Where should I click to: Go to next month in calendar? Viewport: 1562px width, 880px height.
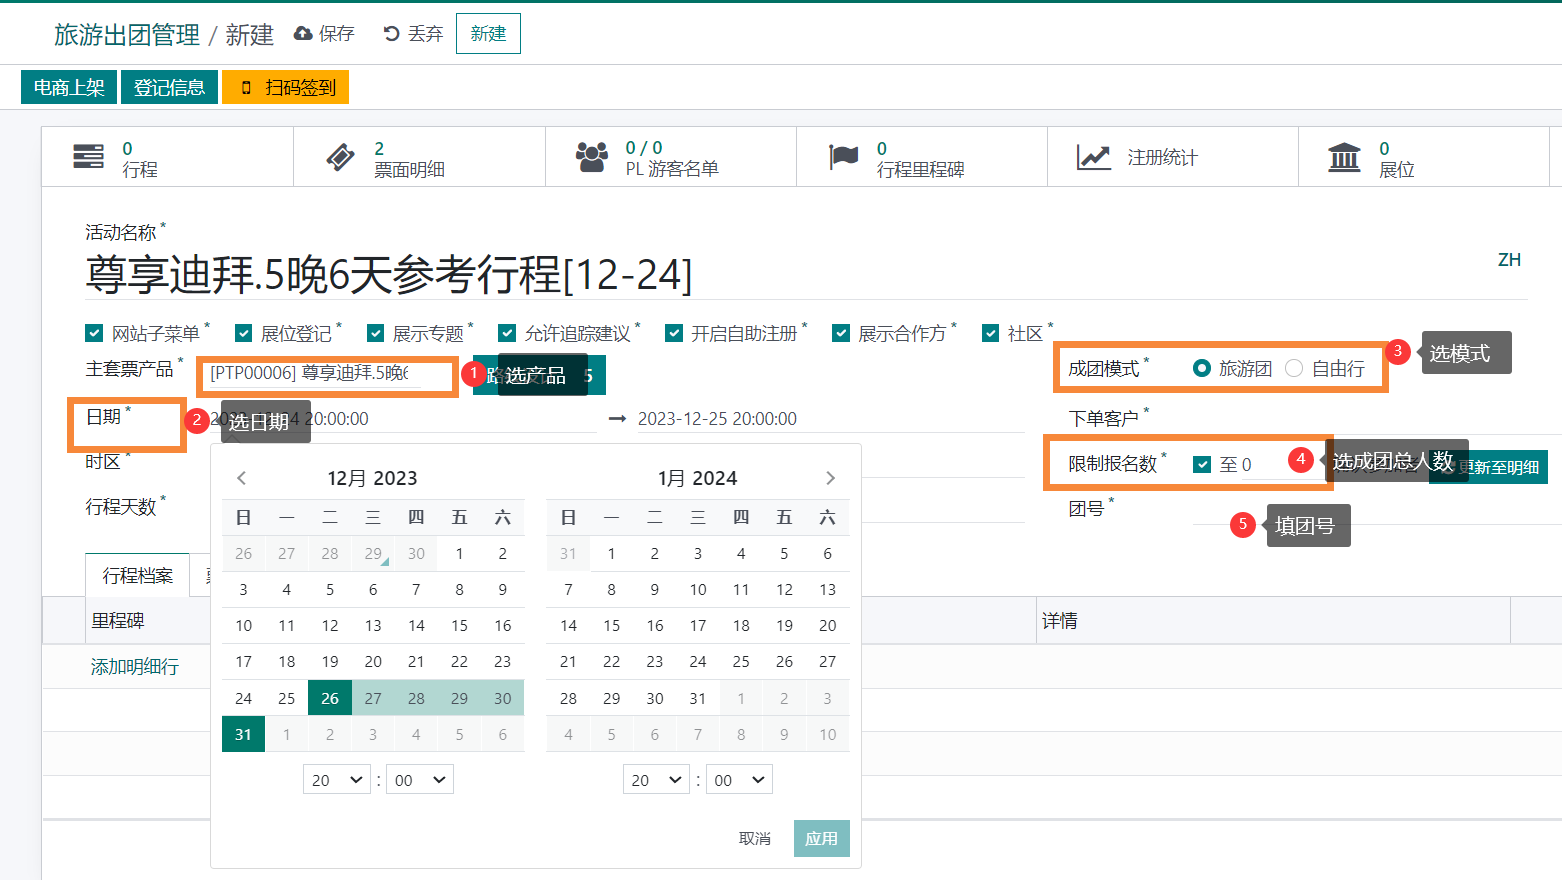[830, 478]
